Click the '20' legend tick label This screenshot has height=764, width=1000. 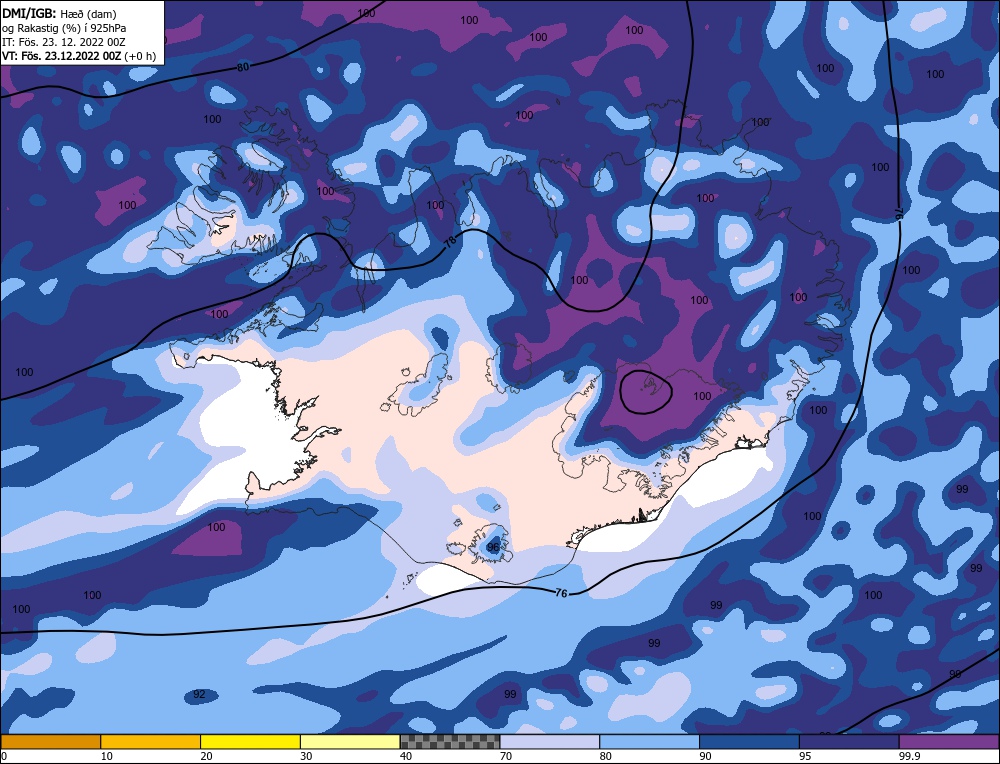(x=206, y=756)
